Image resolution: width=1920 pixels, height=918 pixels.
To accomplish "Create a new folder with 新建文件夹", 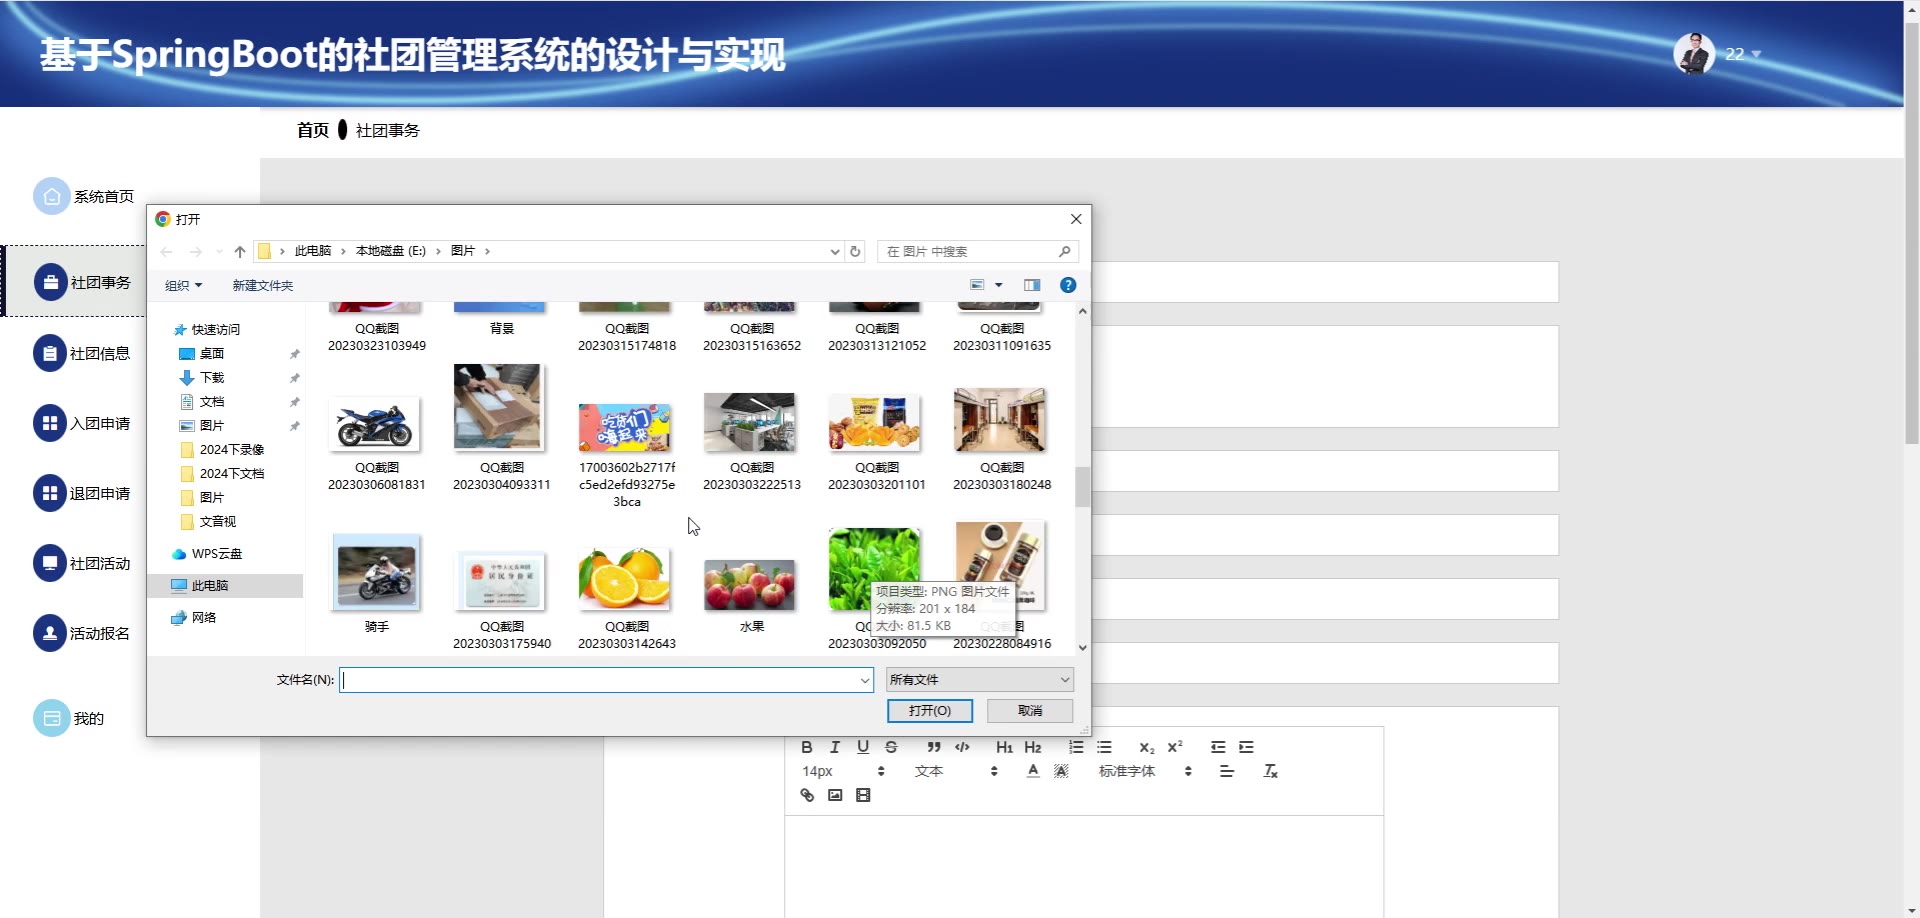I will [263, 286].
